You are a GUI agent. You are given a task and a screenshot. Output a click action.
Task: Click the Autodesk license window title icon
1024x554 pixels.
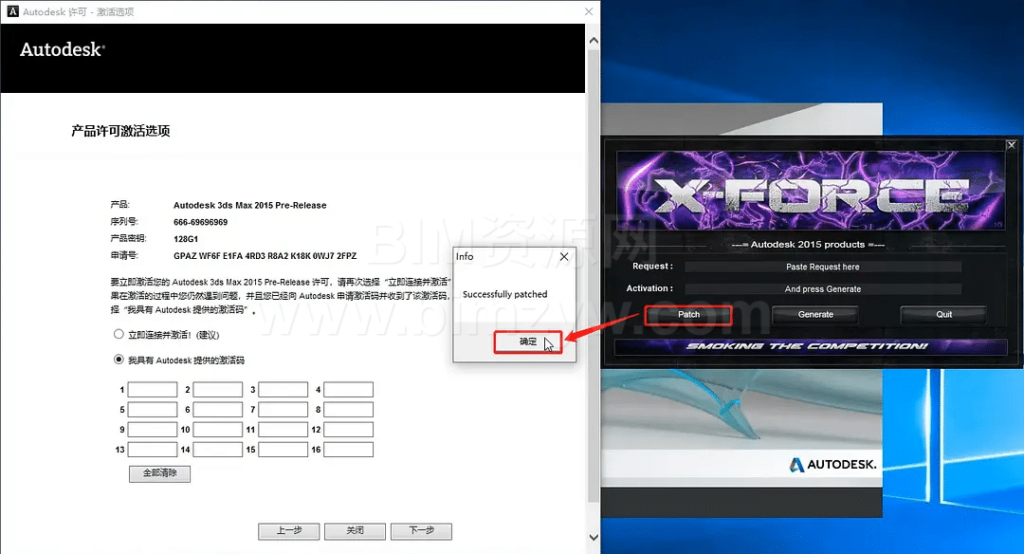(12, 12)
